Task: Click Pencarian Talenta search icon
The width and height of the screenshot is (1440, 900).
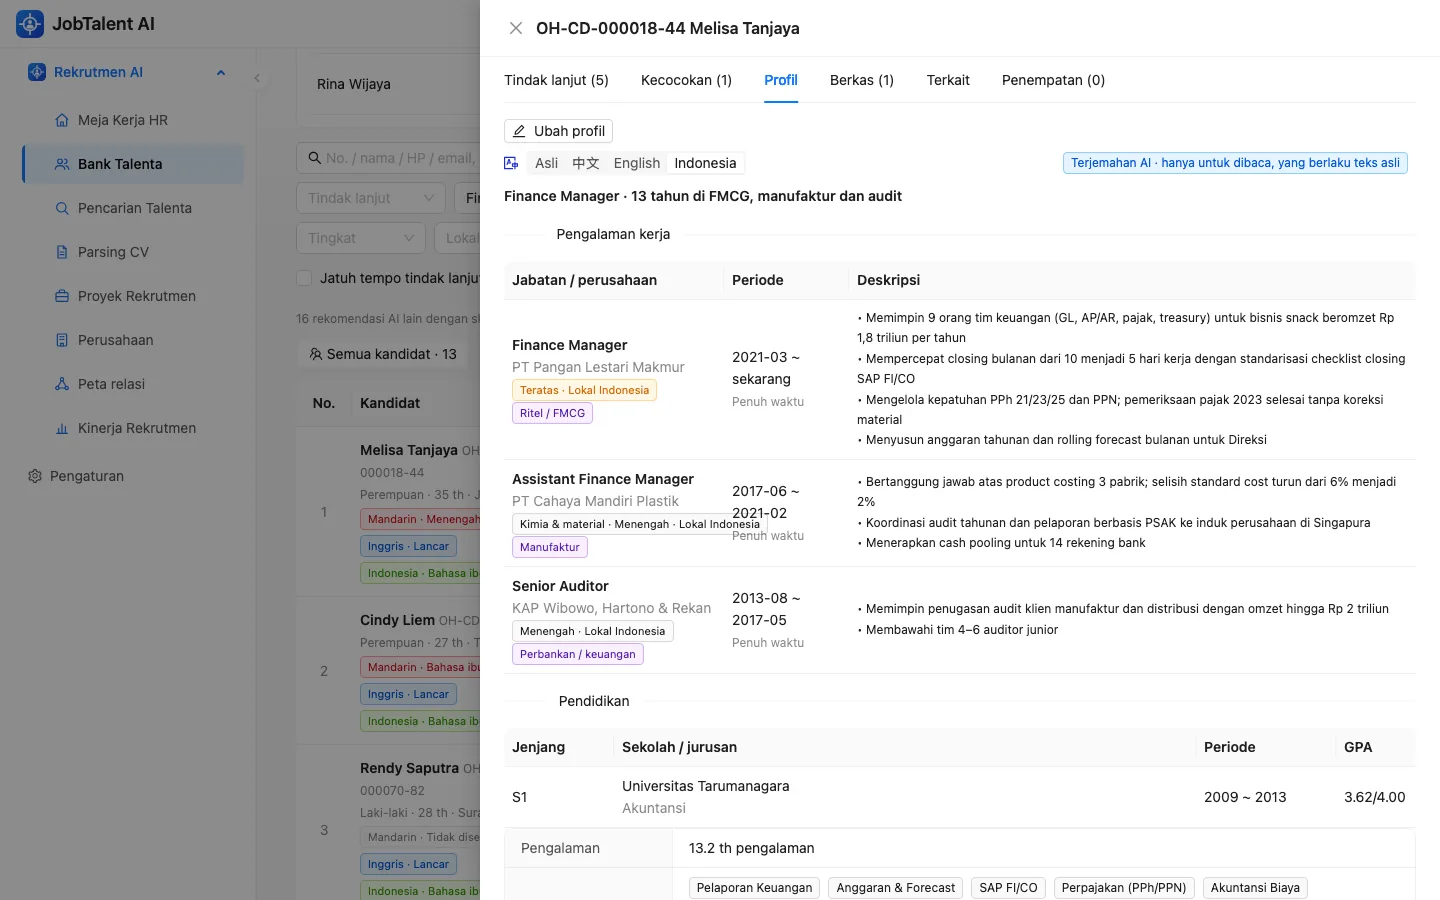Action: [x=62, y=208]
